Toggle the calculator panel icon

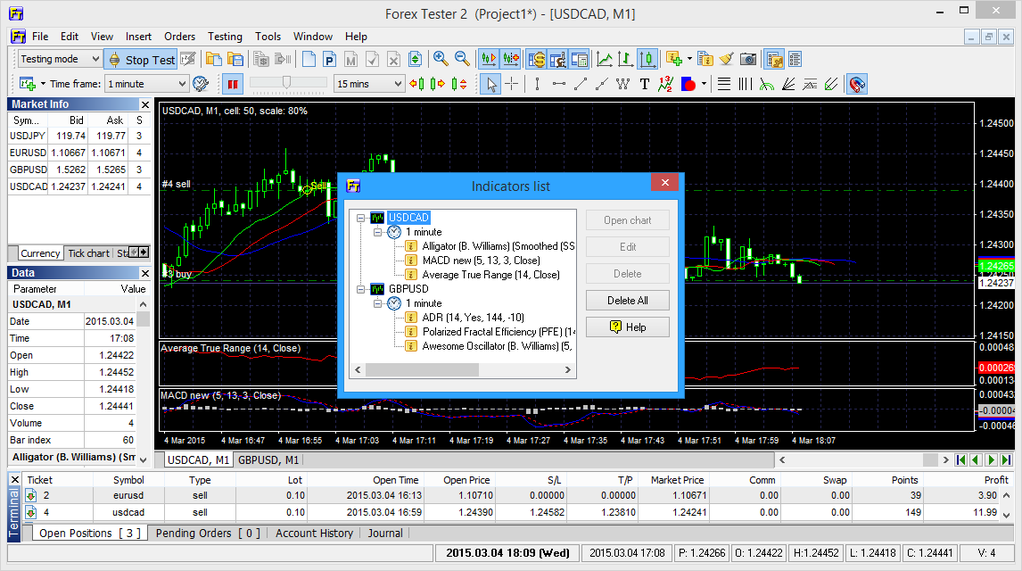point(579,60)
